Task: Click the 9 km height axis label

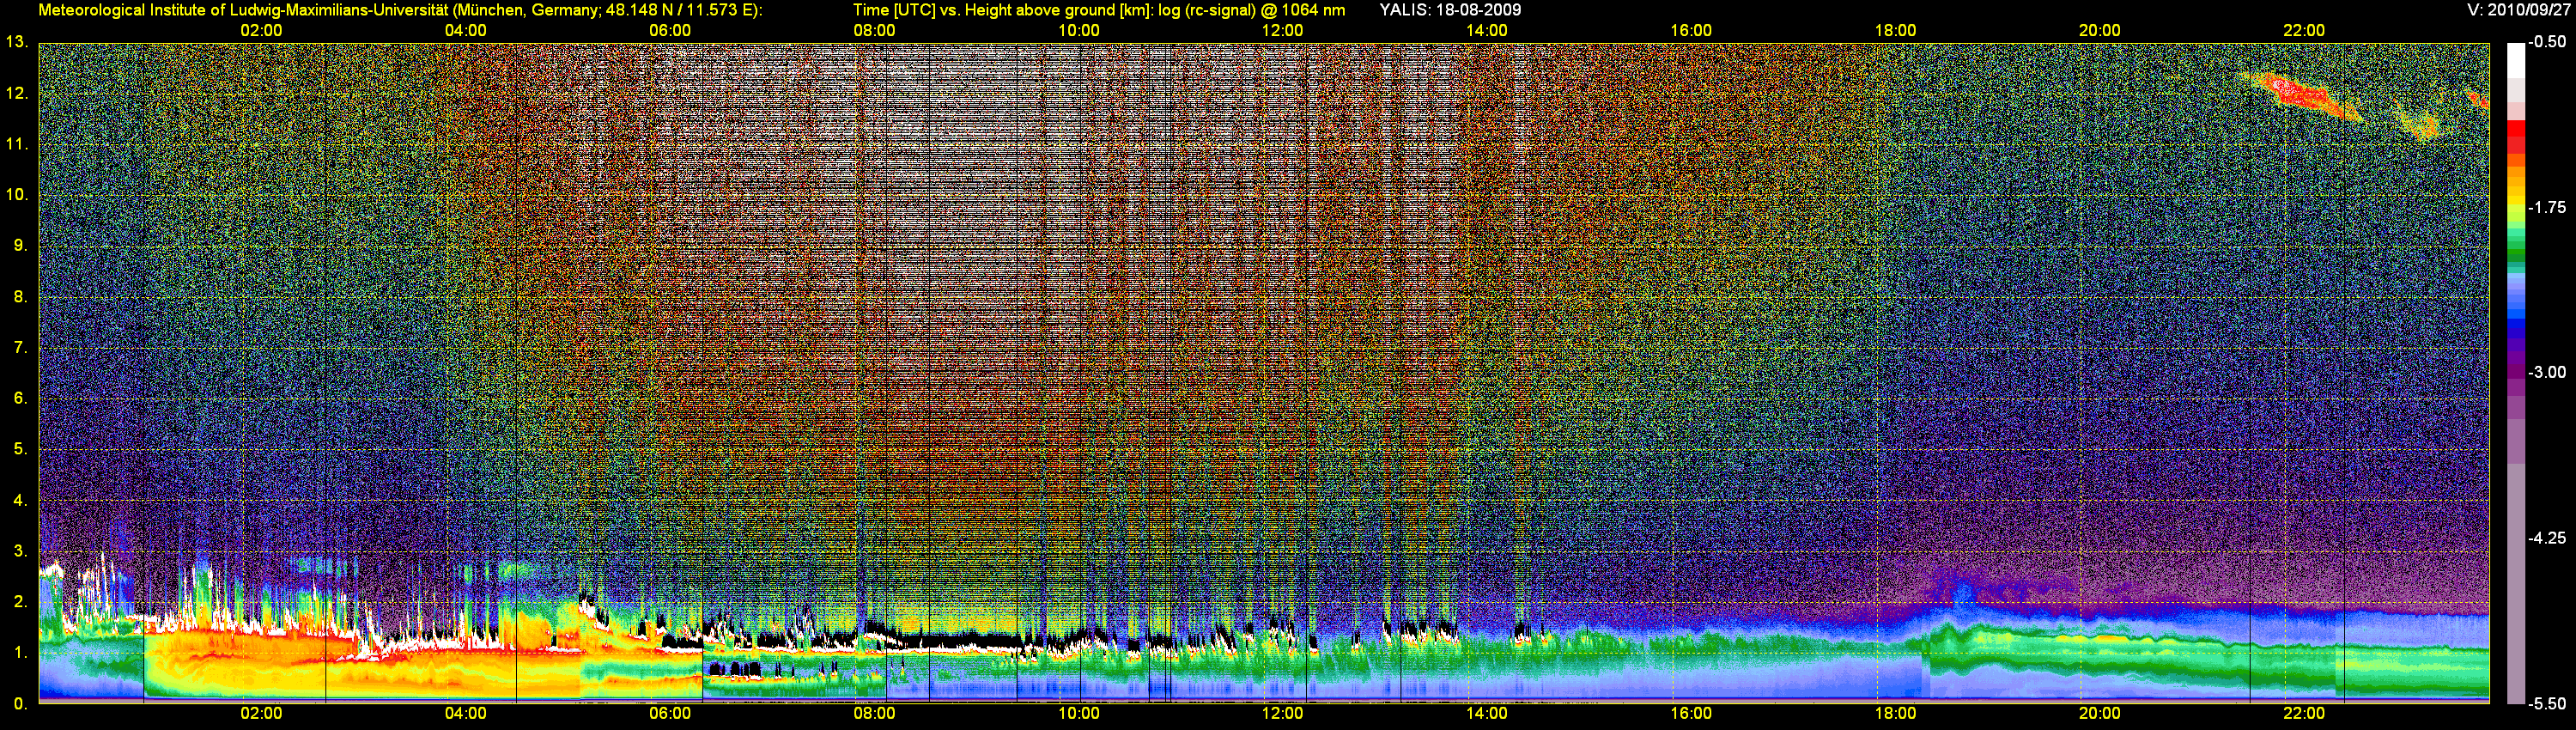Action: pyautogui.click(x=19, y=245)
